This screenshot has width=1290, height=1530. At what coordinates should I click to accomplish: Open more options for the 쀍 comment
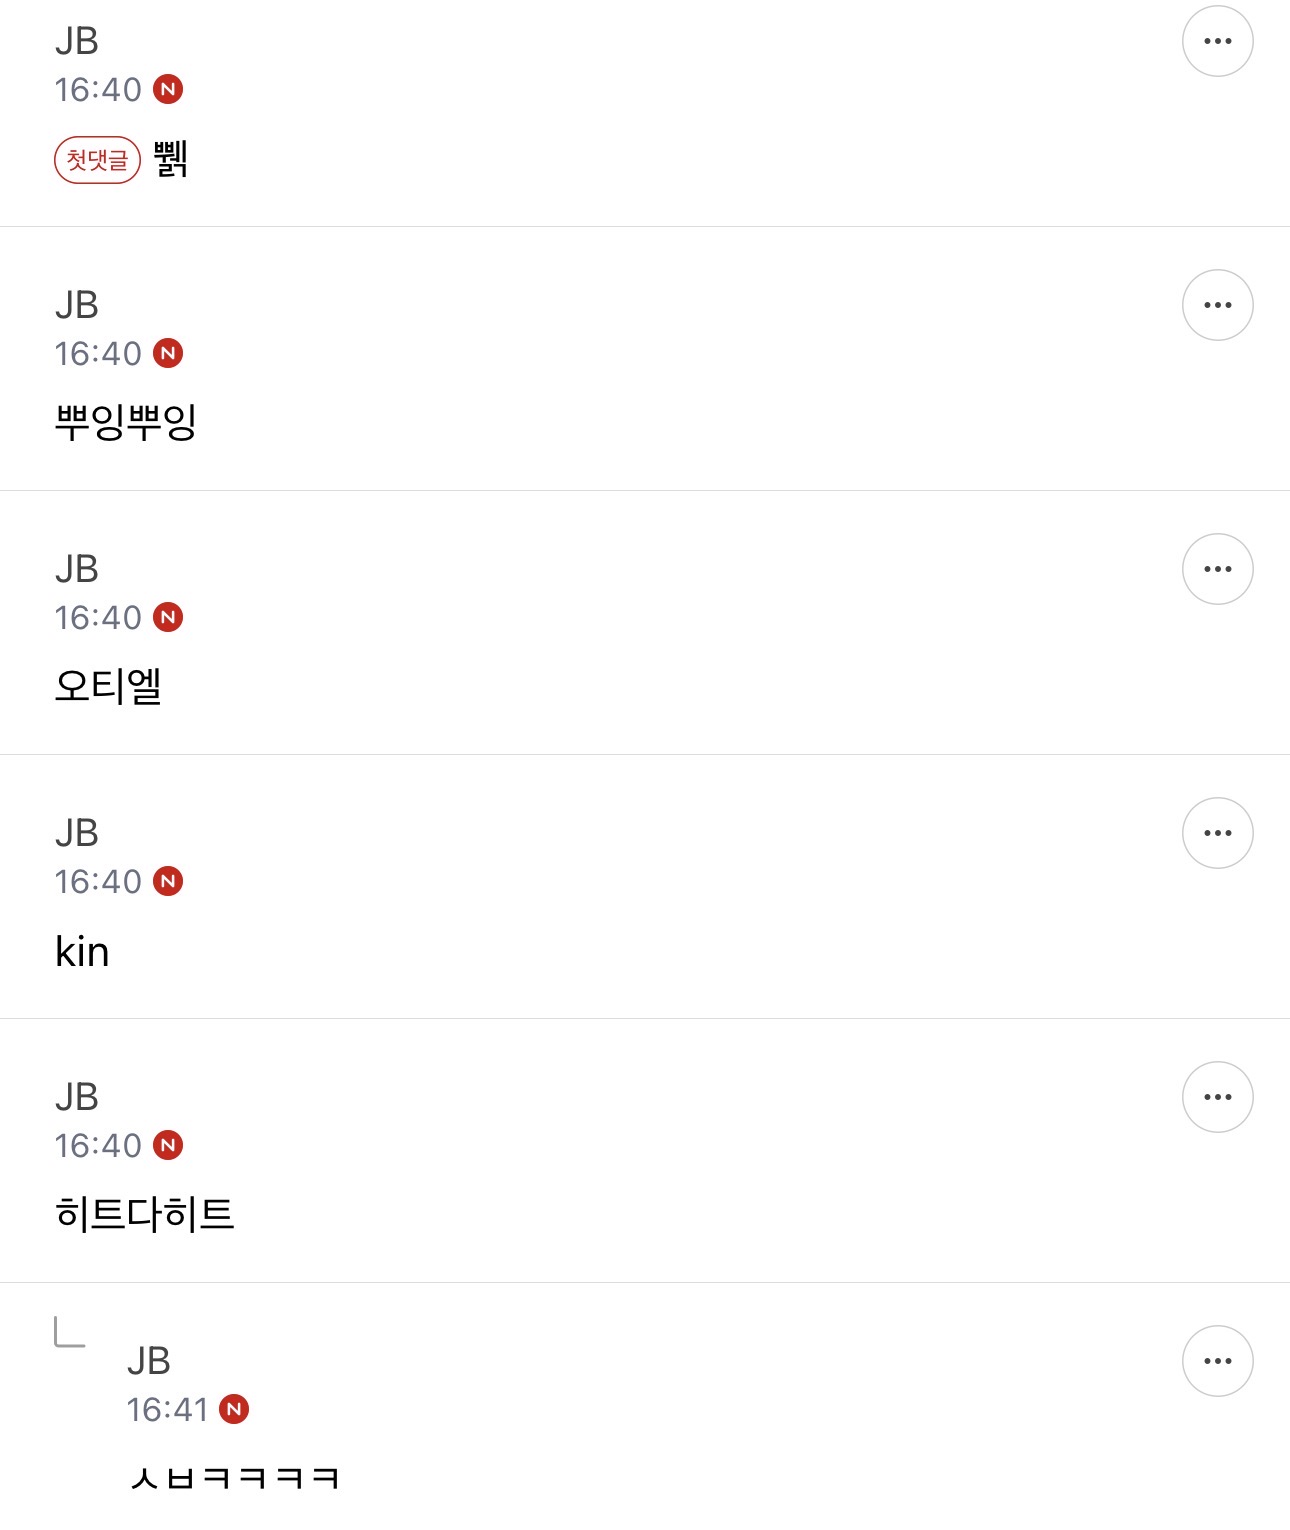click(x=1217, y=41)
